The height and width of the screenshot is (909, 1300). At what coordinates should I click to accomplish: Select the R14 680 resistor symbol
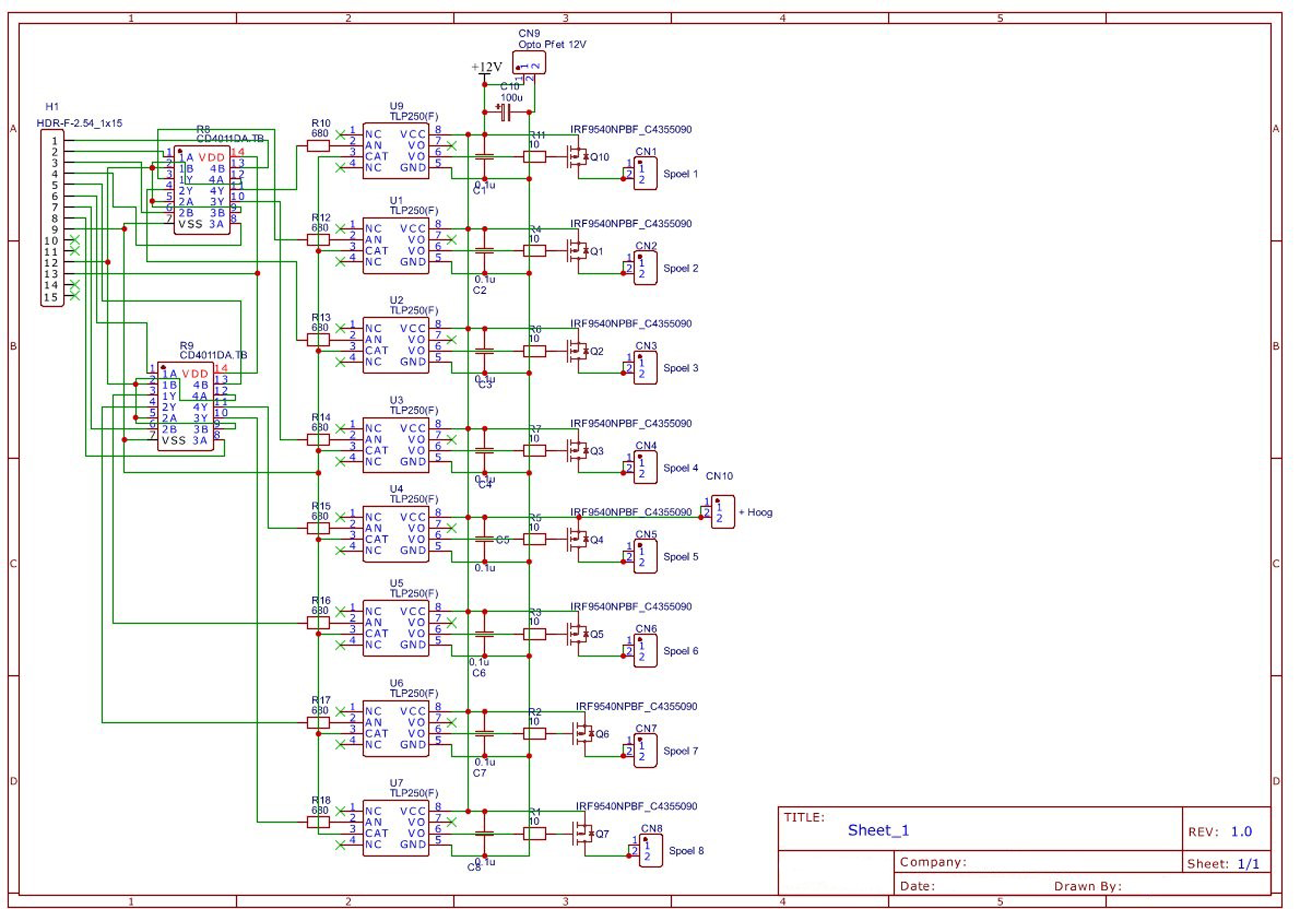(x=318, y=440)
